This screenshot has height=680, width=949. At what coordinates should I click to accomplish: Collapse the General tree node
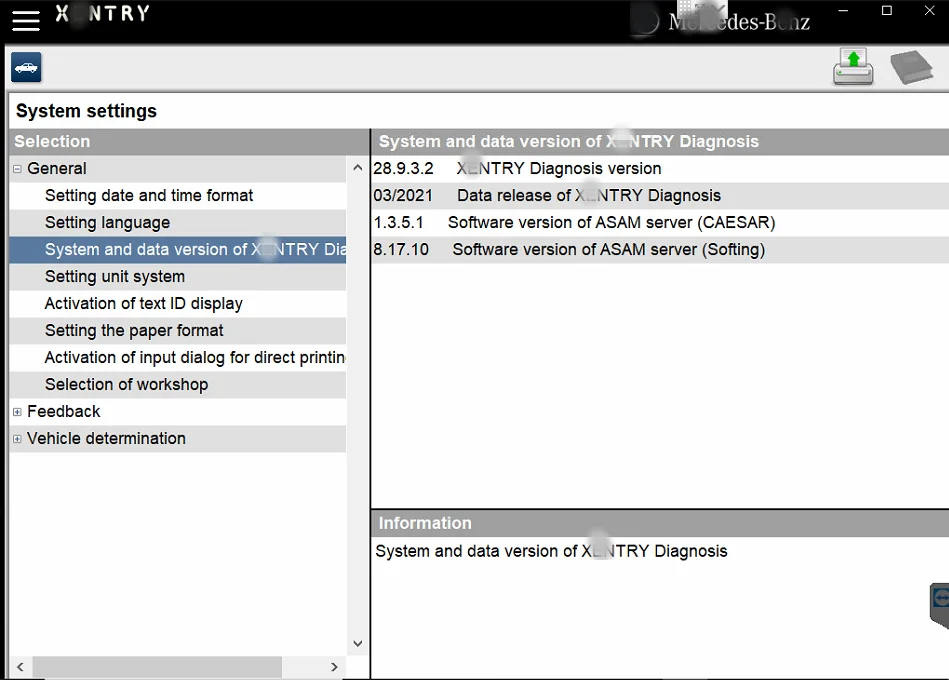(17, 169)
